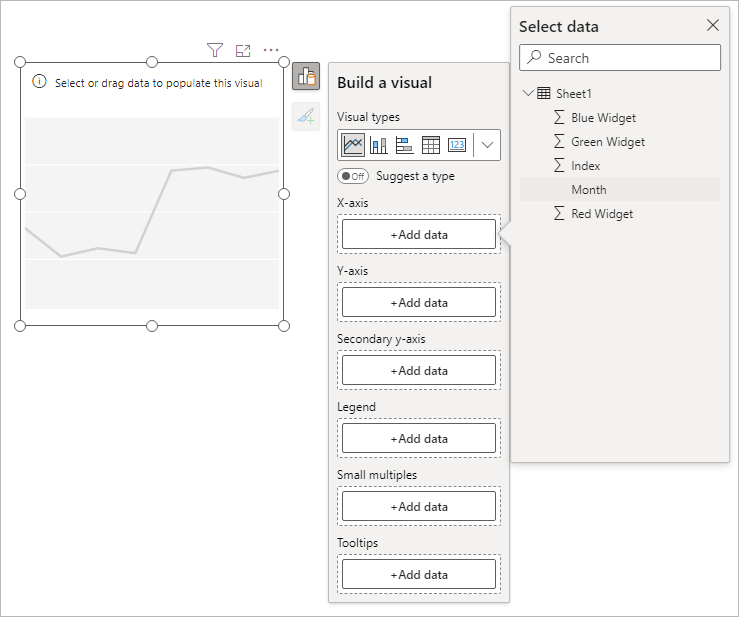Select the clustered column chart visual type

(x=378, y=145)
